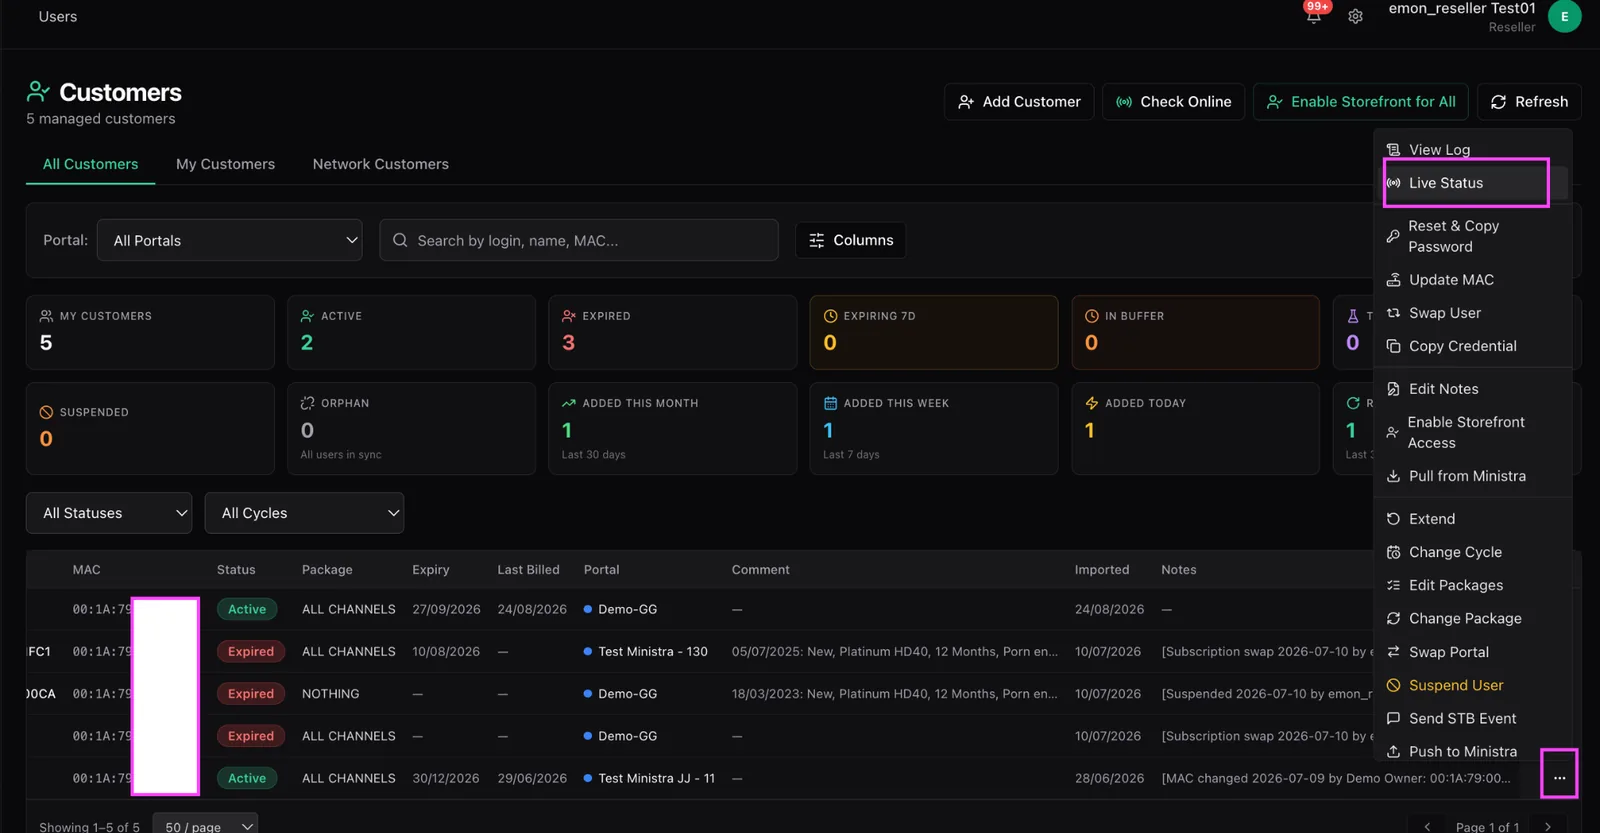Click the In Buffer stat card
Image resolution: width=1600 pixels, height=833 pixels.
click(1195, 332)
